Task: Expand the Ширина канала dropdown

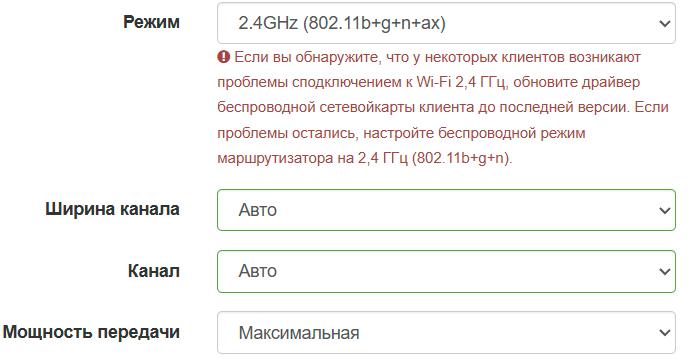Action: pyautogui.click(x=446, y=210)
